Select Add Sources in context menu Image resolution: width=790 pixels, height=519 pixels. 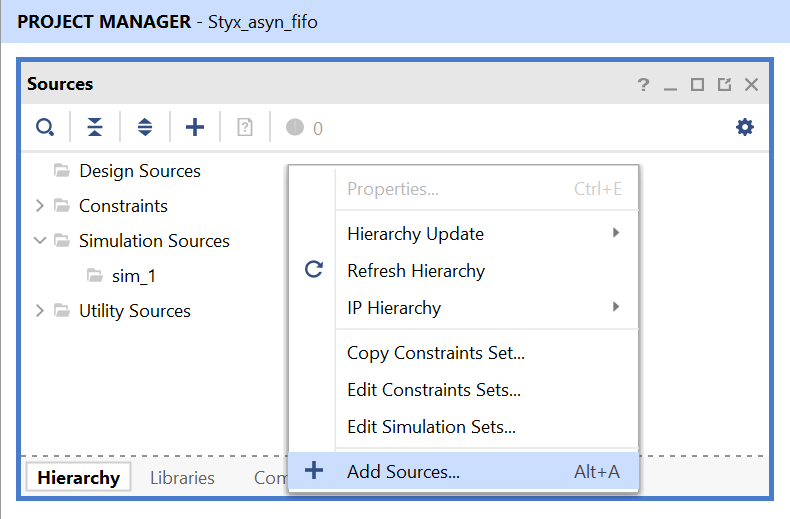[403, 472]
